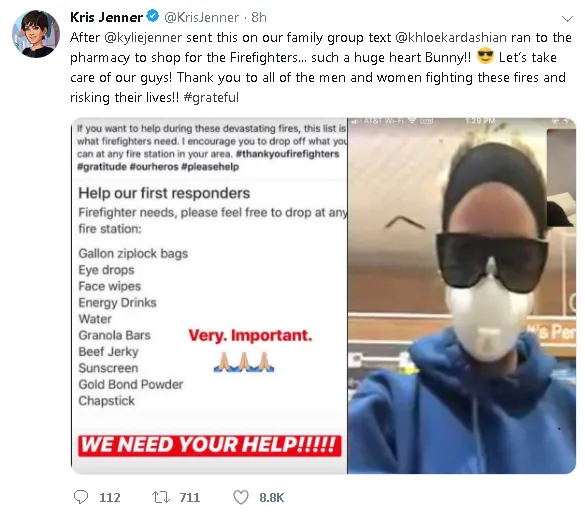The image size is (585, 514).
Task: Click the WE NEED YOUR HELP banner
Action: click(x=210, y=445)
